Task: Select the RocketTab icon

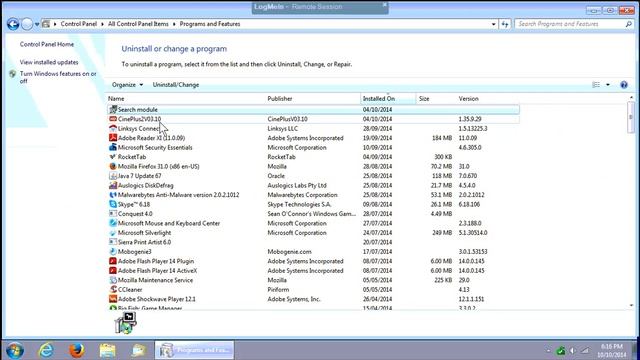Action: (113, 157)
